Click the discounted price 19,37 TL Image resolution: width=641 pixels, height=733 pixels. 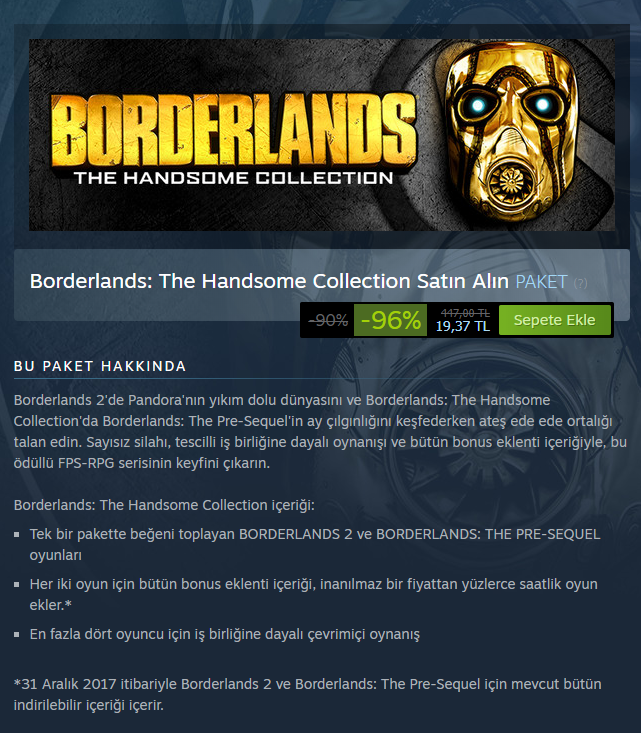click(x=463, y=326)
